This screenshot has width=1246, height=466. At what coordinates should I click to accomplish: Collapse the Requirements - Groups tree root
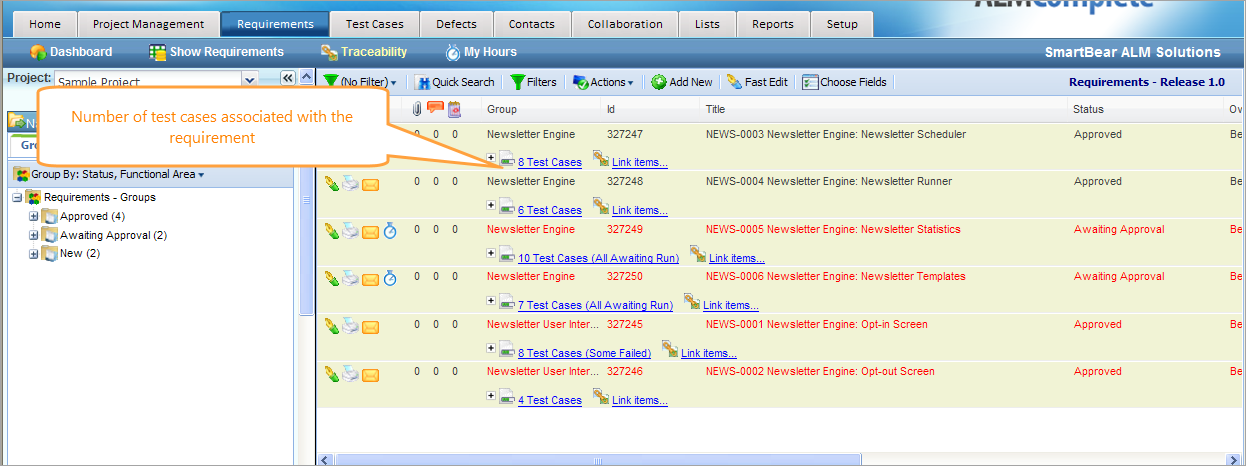(x=17, y=198)
